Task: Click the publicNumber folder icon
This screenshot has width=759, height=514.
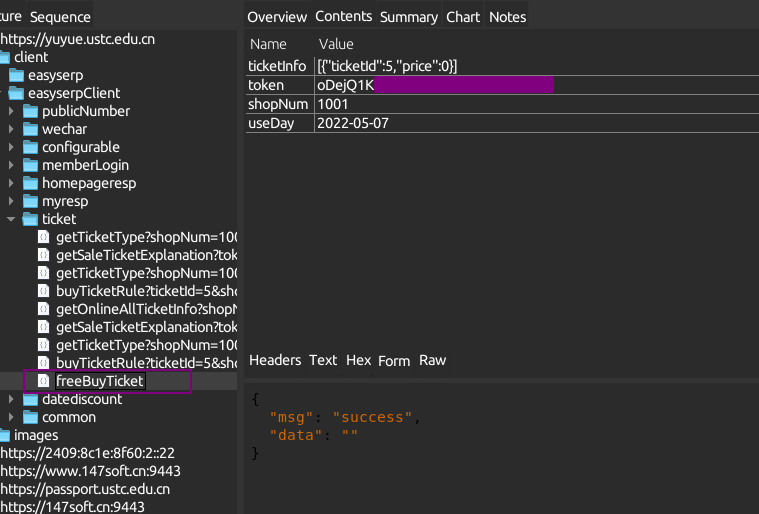Action: click(x=29, y=111)
